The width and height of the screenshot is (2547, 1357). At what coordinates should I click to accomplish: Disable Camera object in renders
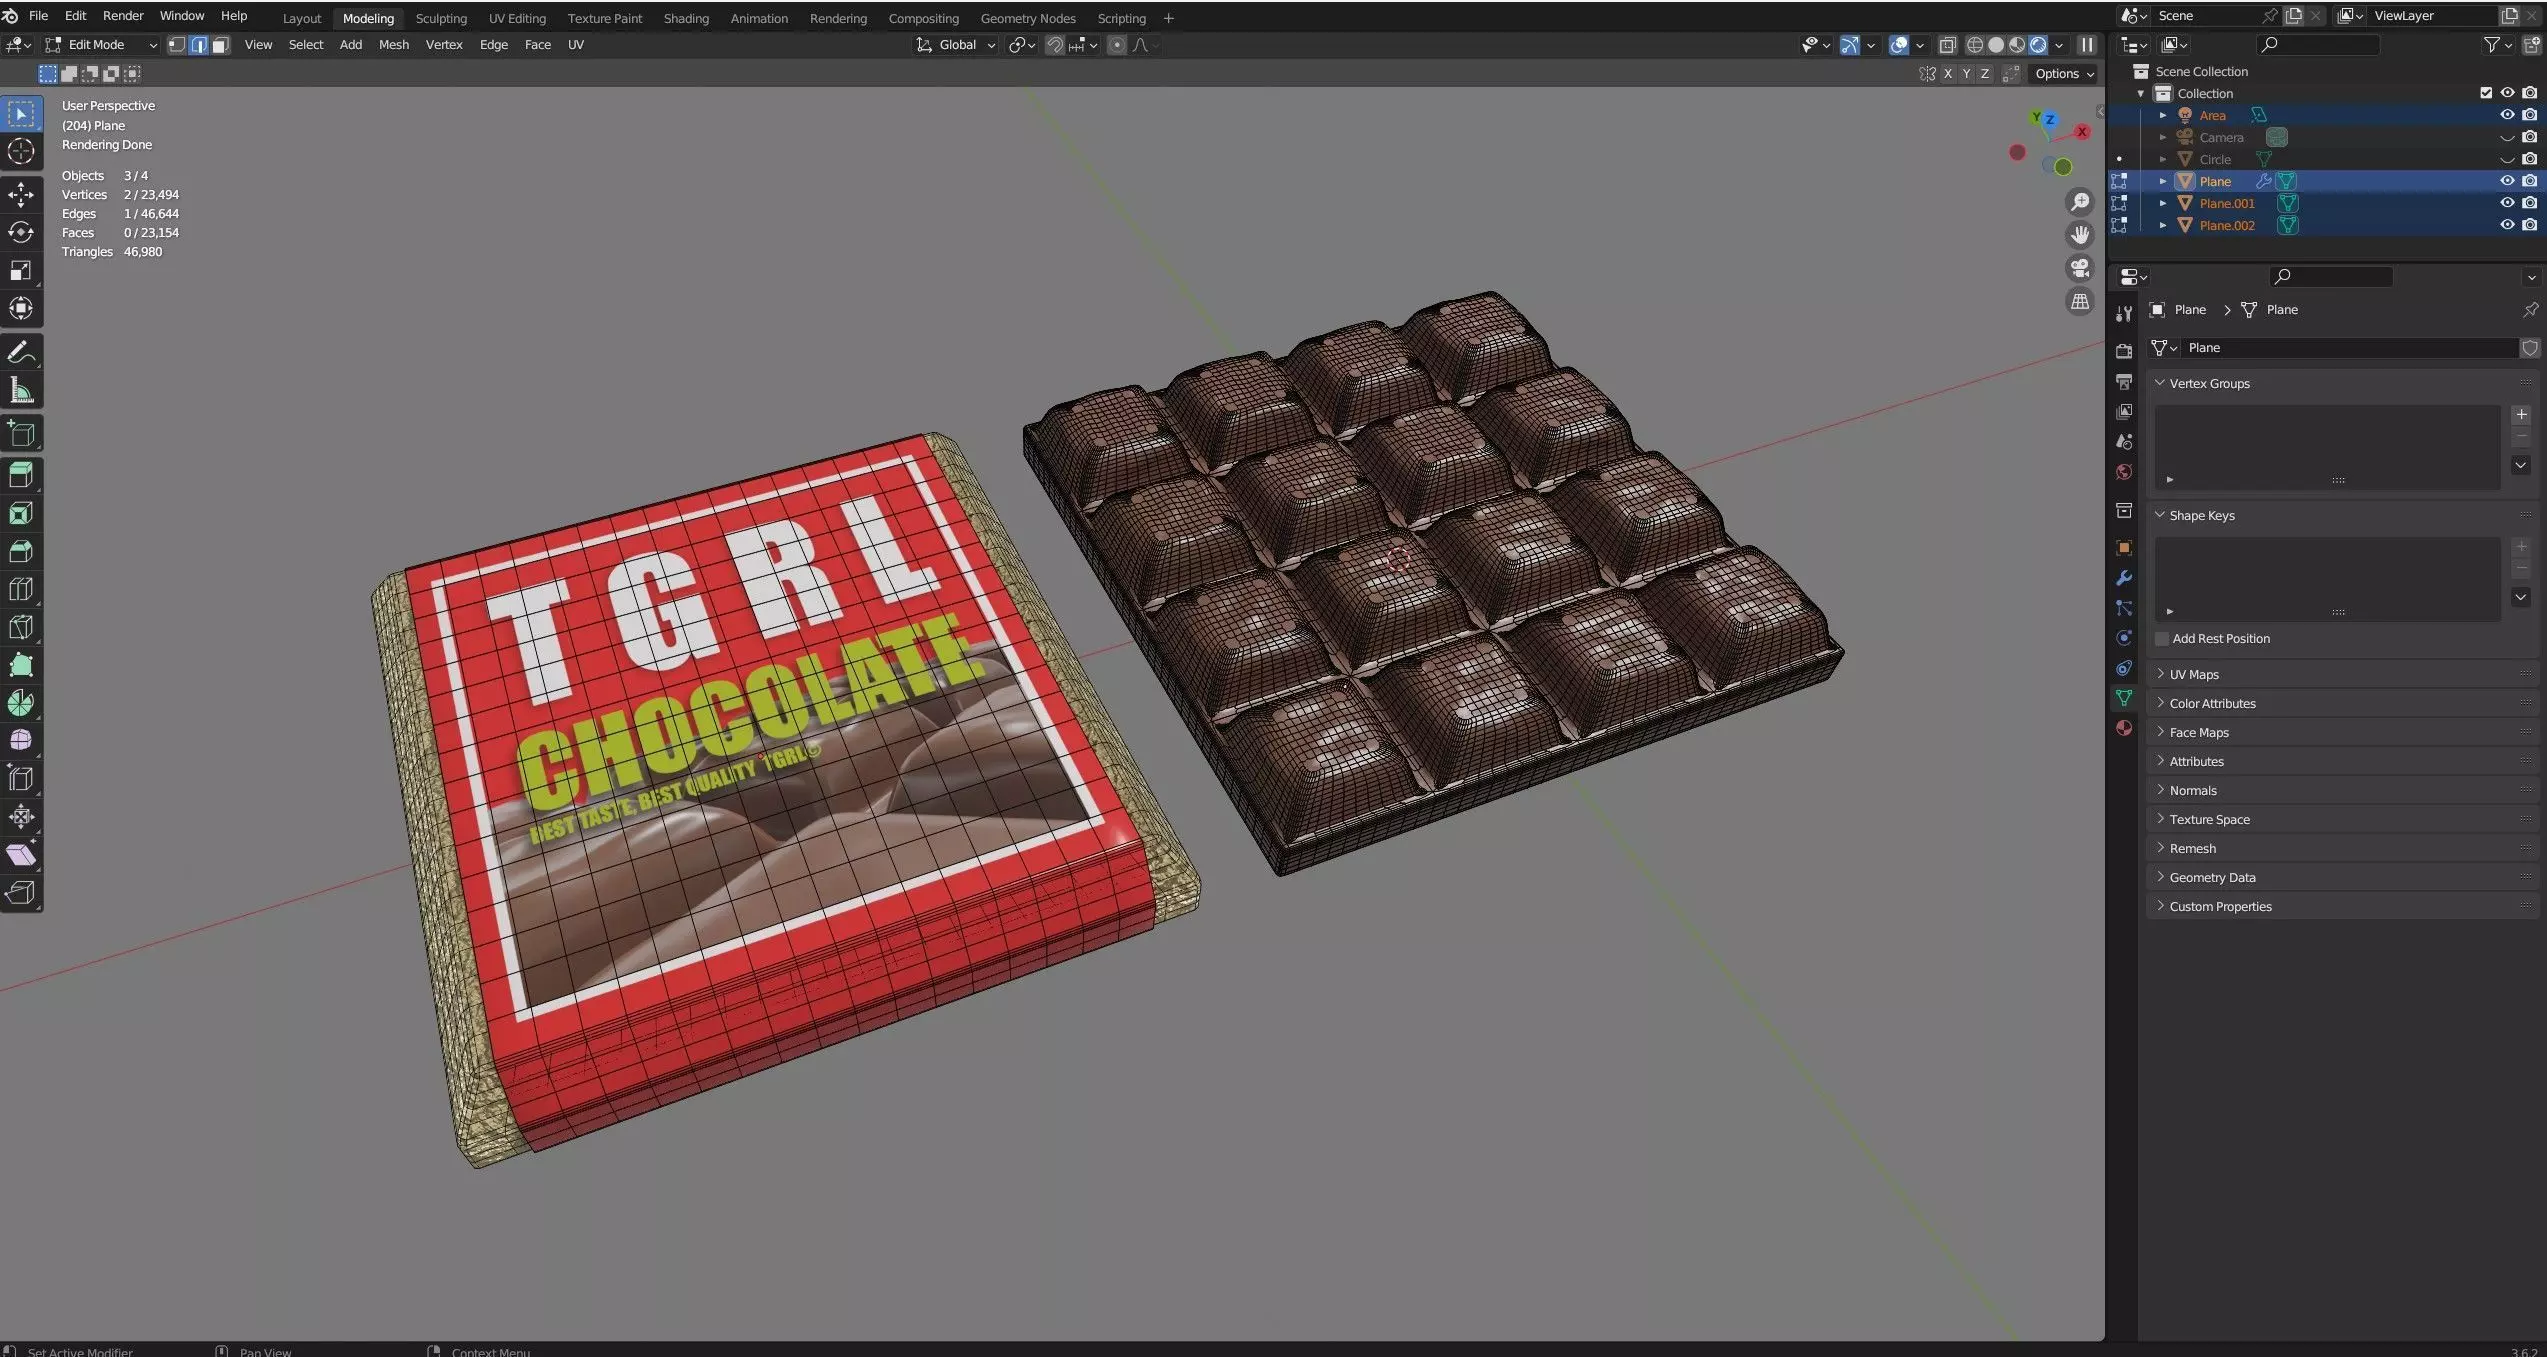click(x=2529, y=137)
